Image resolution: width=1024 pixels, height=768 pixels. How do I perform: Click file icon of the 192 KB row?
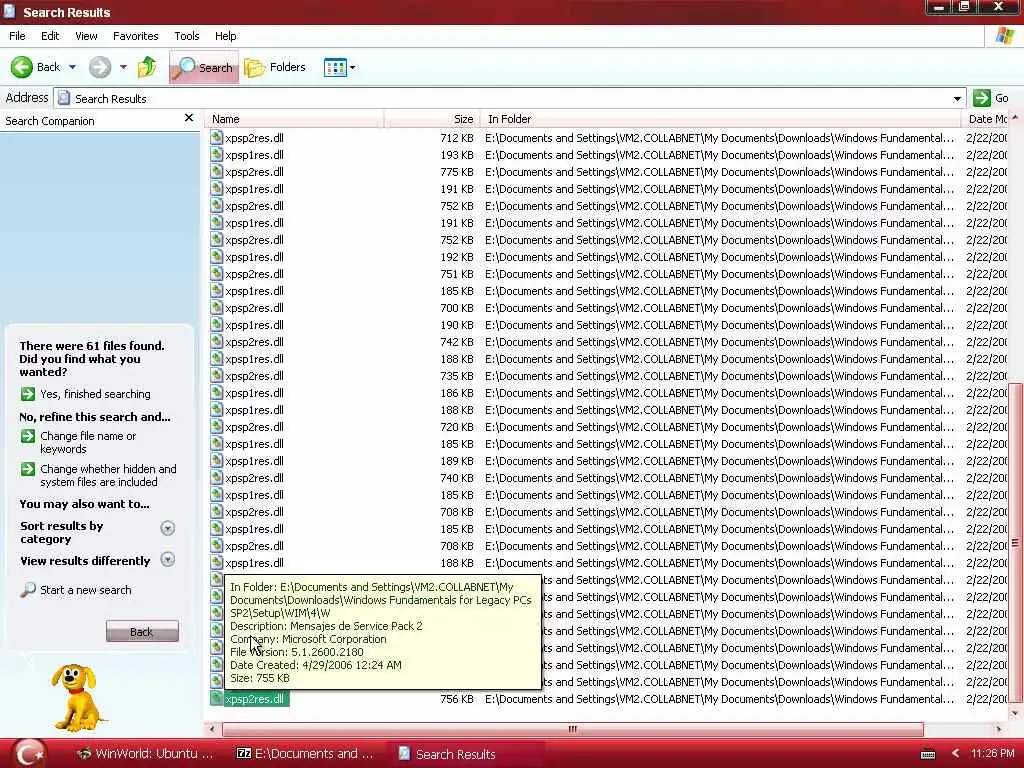point(217,256)
